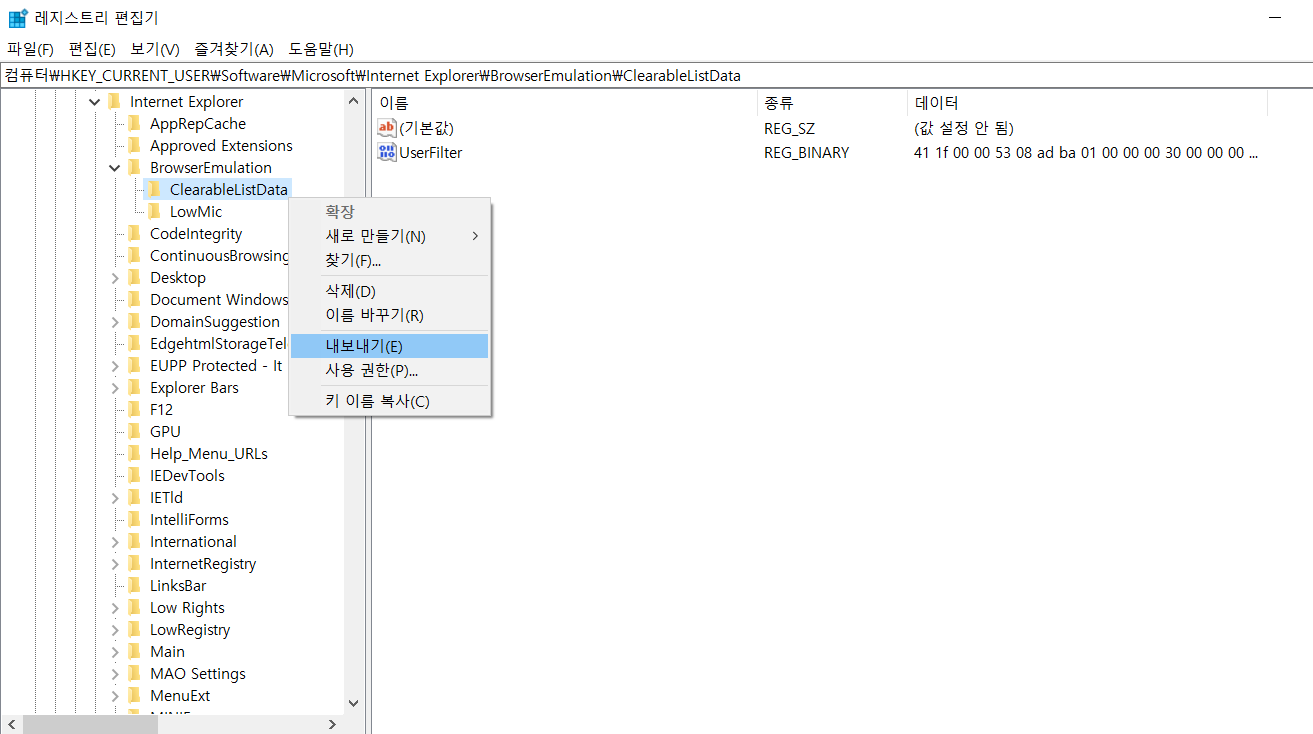The width and height of the screenshot is (1313, 734).
Task: Expand the DomainSuggestion key
Action: coord(115,322)
